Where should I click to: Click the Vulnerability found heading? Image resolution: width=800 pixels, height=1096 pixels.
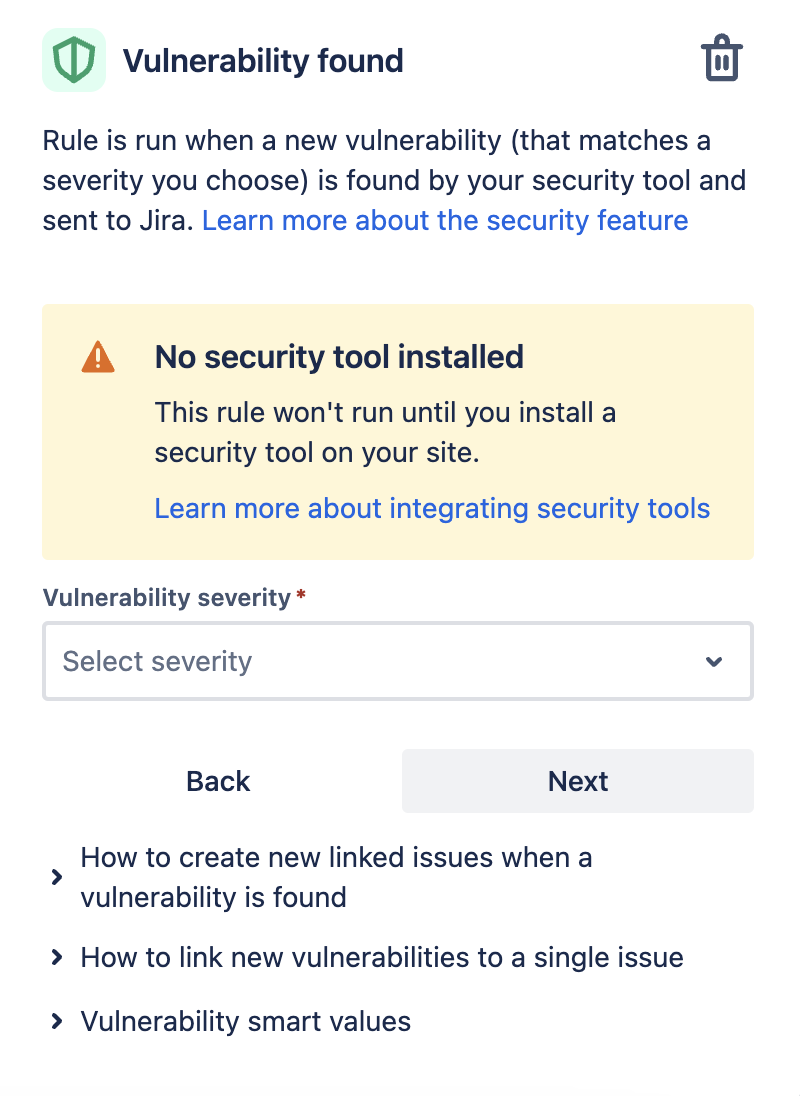pyautogui.click(x=263, y=61)
